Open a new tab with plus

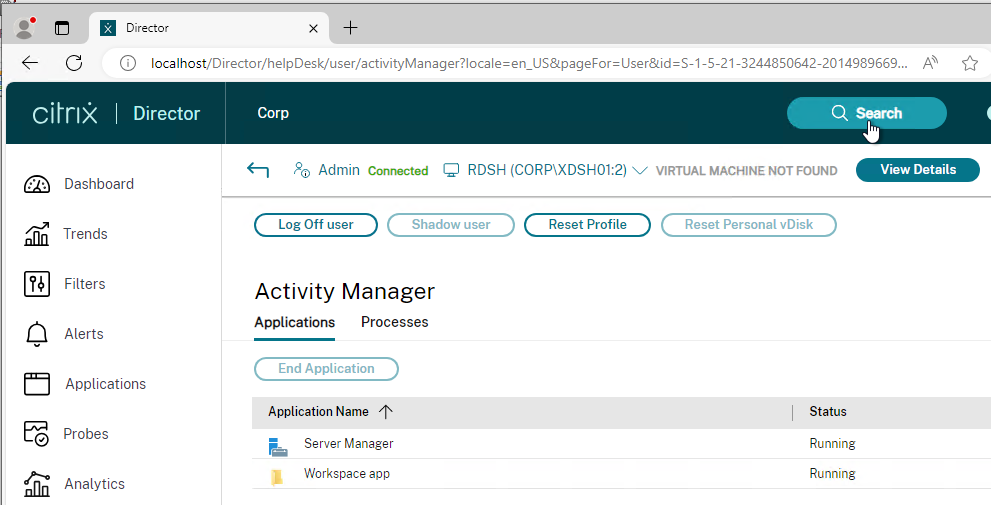350,28
